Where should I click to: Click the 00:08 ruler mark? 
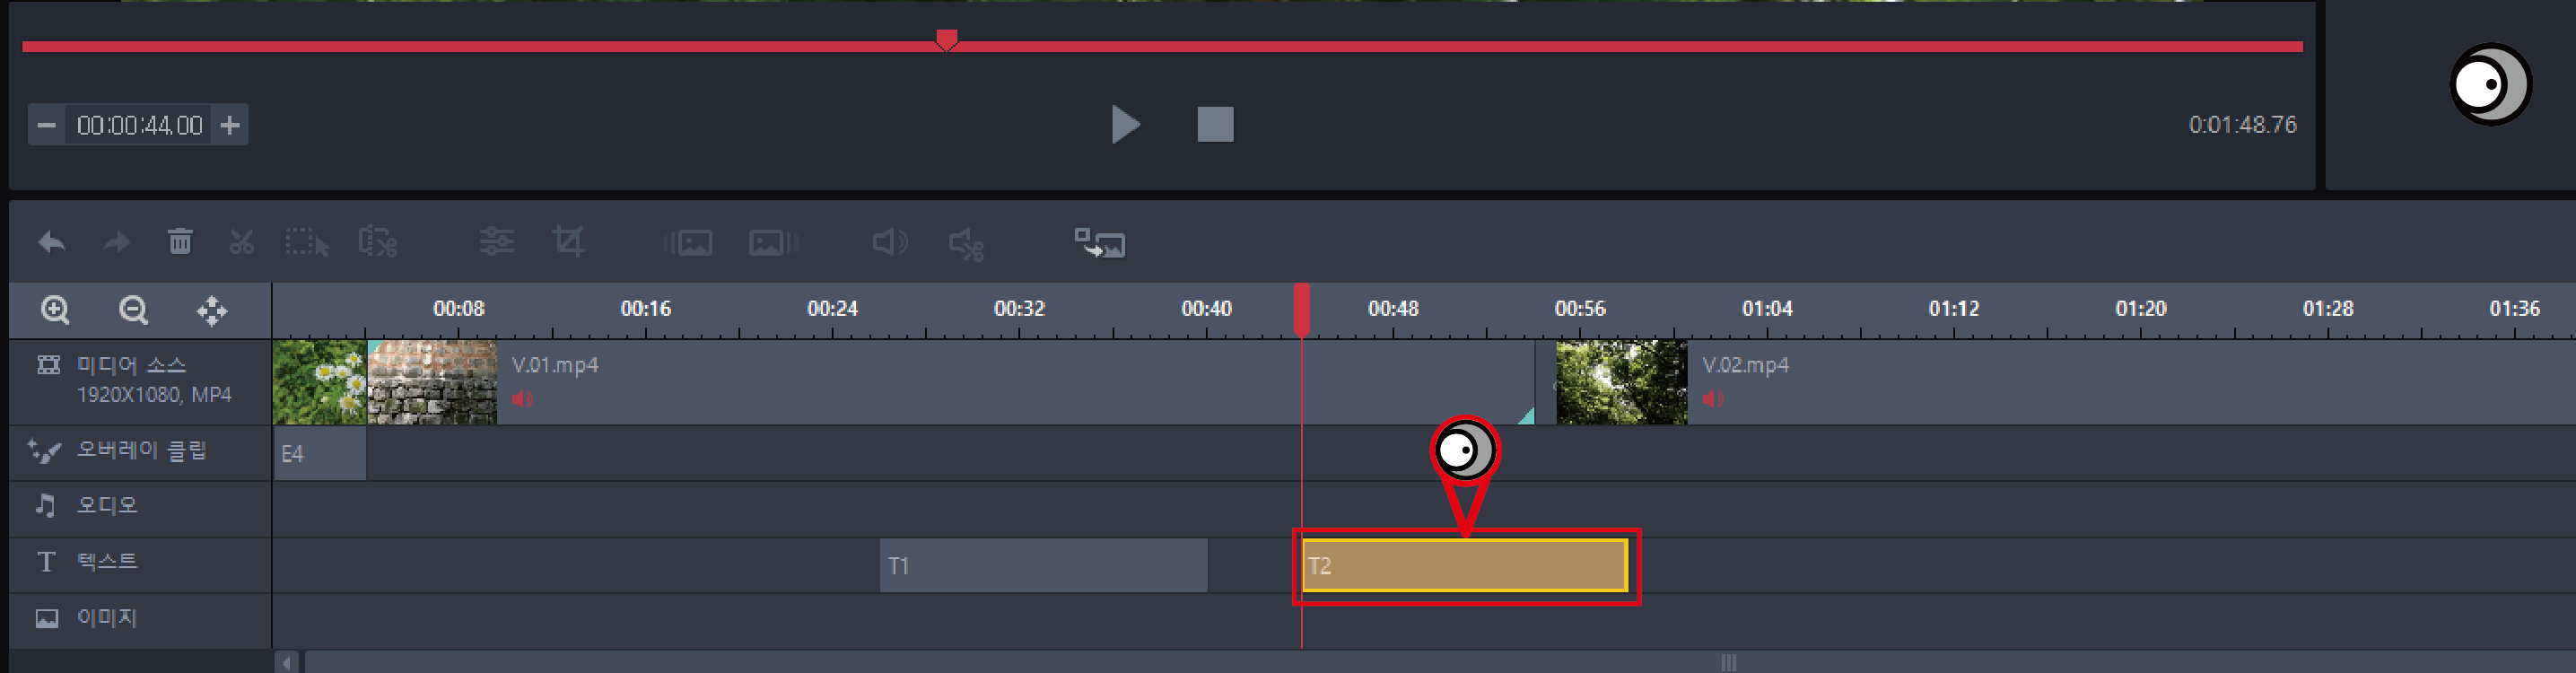pyautogui.click(x=458, y=309)
